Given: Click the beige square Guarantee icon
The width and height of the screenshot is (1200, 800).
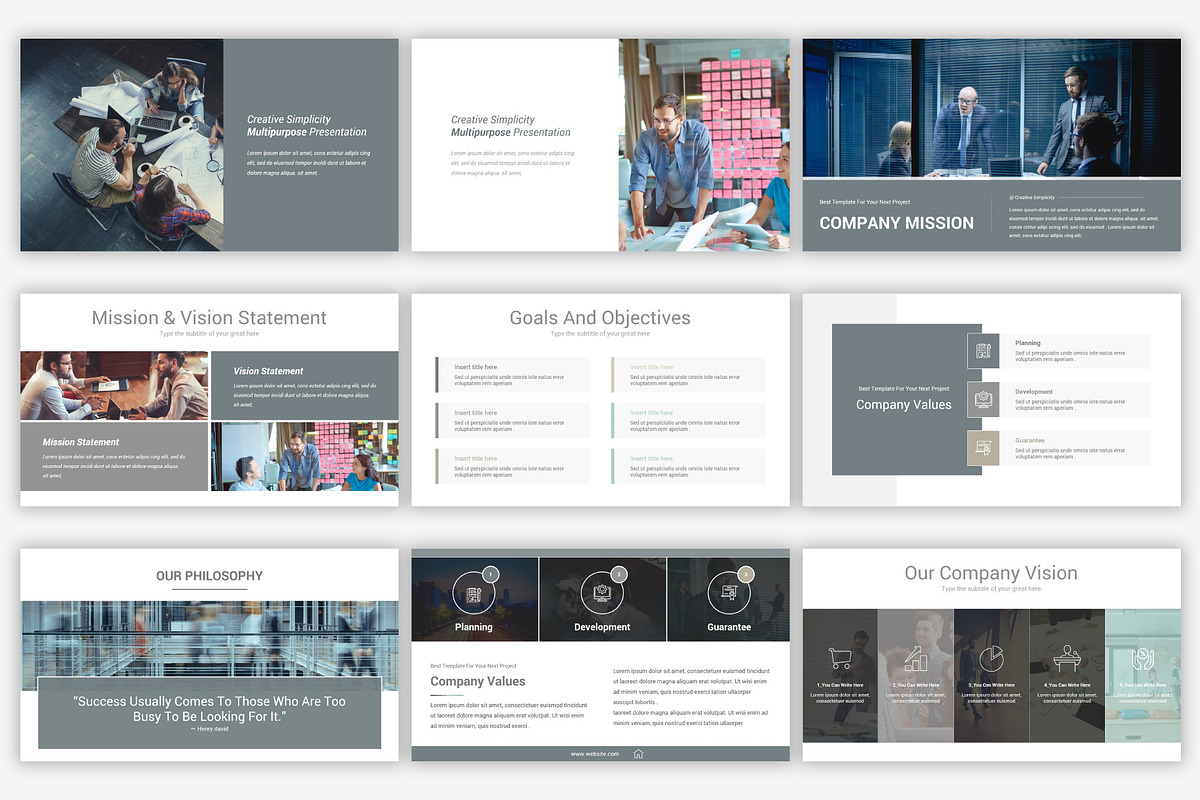Looking at the screenshot, I should 983,448.
